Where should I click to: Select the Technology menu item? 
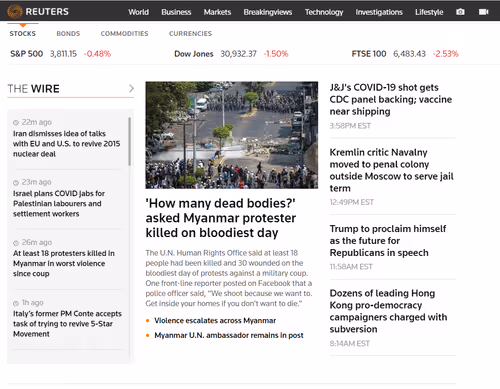click(x=324, y=12)
